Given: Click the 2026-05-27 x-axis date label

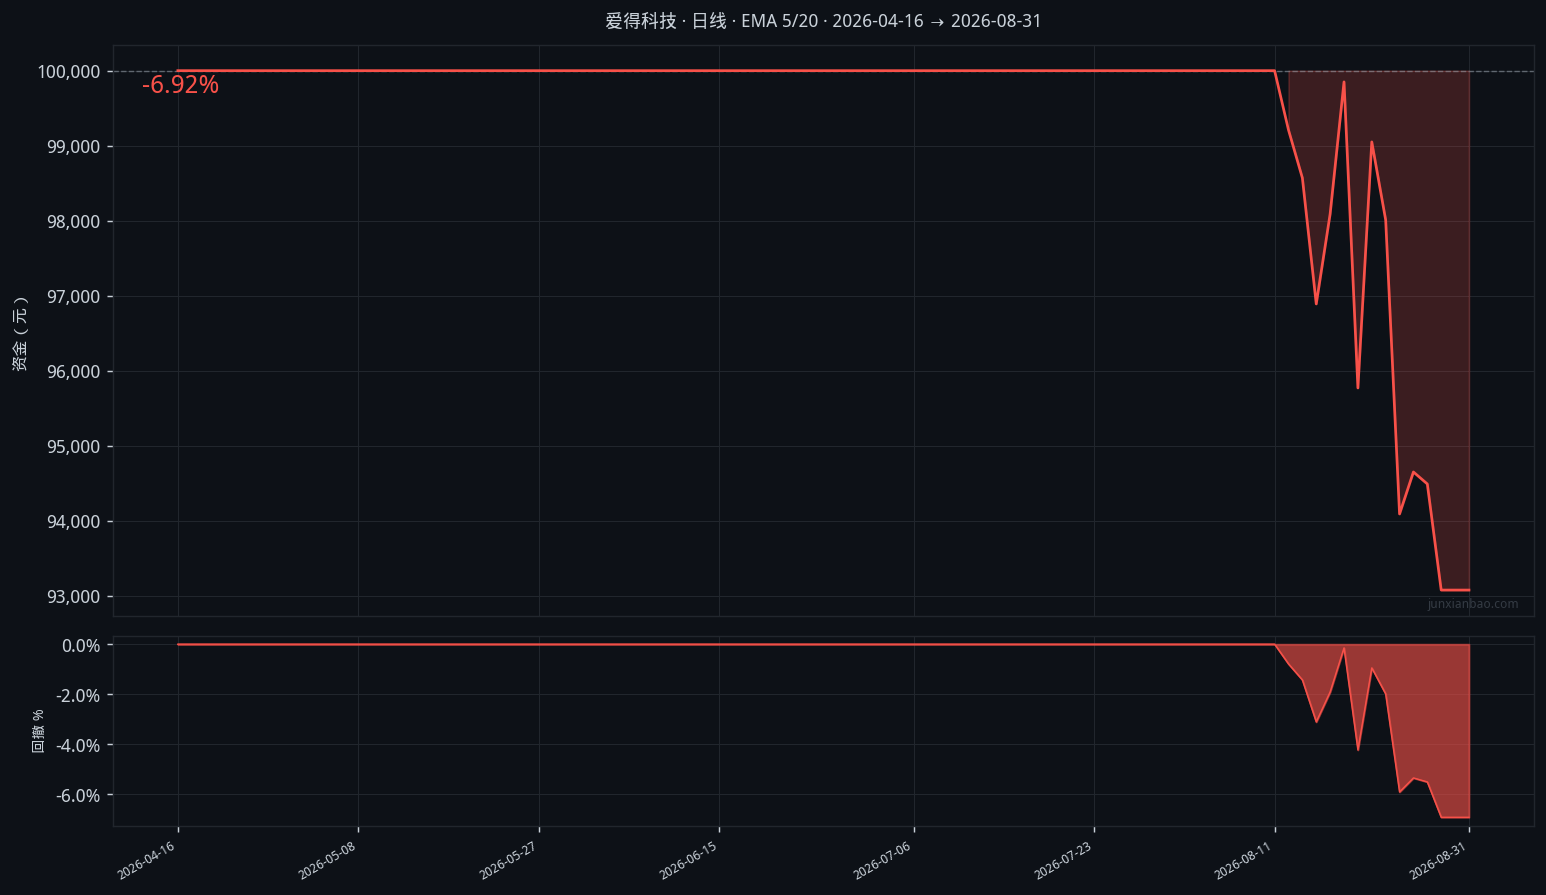Looking at the screenshot, I should coord(508,861).
